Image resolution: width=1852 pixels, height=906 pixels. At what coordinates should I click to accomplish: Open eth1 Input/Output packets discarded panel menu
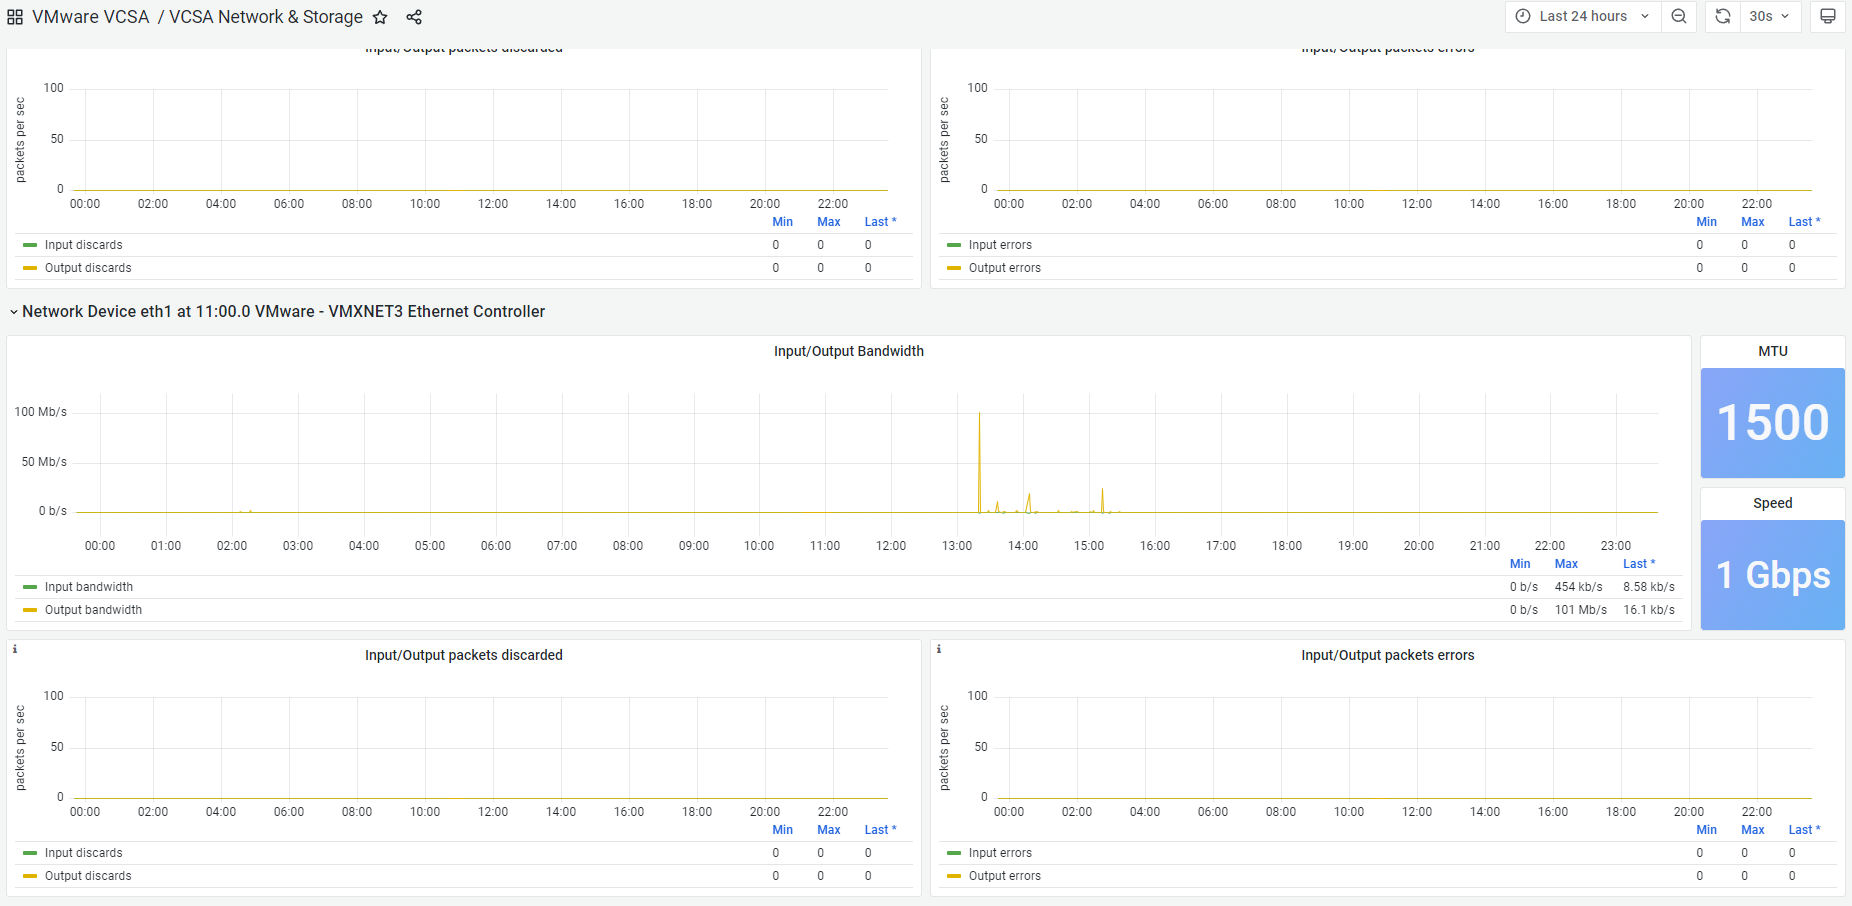point(464,655)
